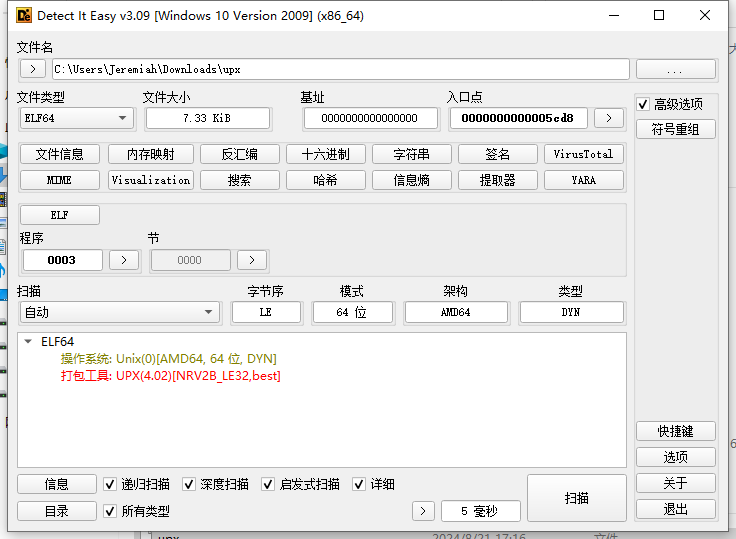Click the arrow button next to entry point
This screenshot has width=736, height=539.
(608, 118)
